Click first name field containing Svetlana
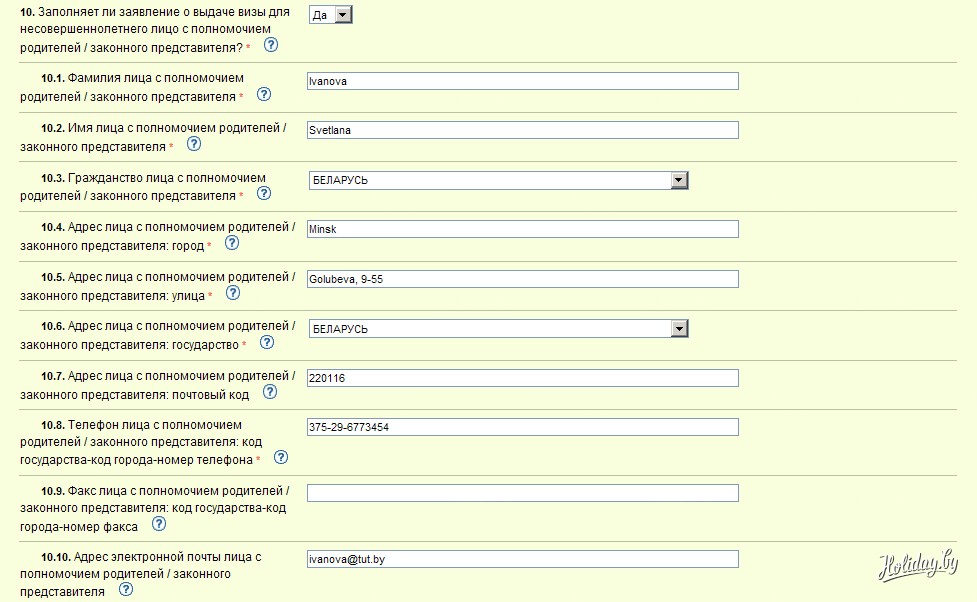Image resolution: width=977 pixels, height=602 pixels. (x=522, y=130)
